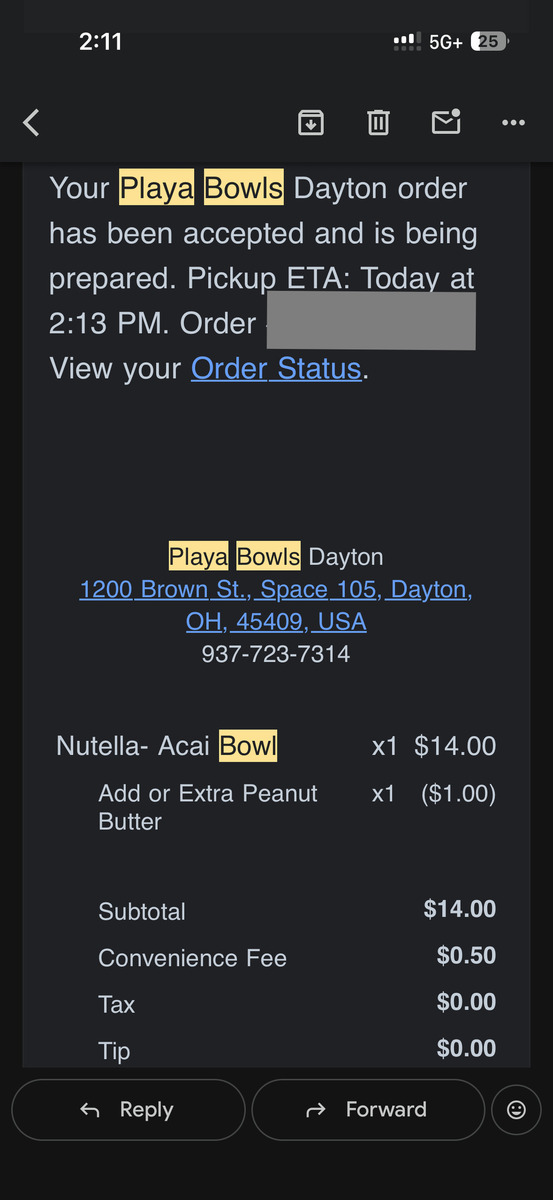Mark the email as unread with the envelope icon
This screenshot has height=1200, width=553.
click(446, 121)
